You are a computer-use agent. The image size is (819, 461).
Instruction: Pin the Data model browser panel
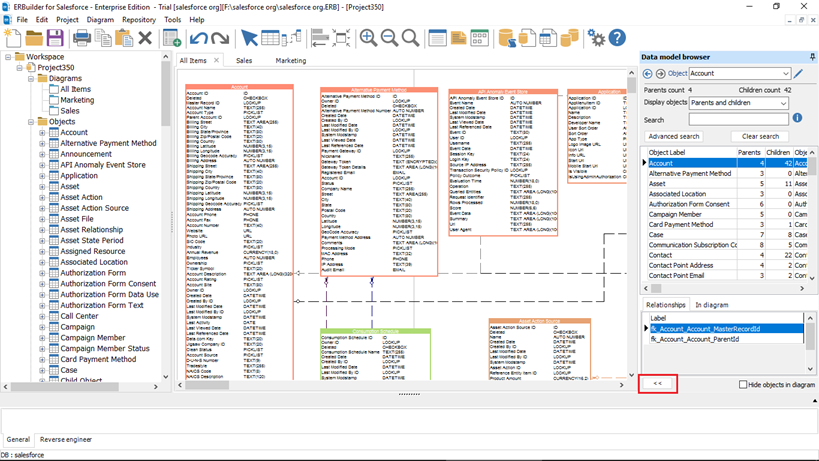pyautogui.click(x=812, y=58)
